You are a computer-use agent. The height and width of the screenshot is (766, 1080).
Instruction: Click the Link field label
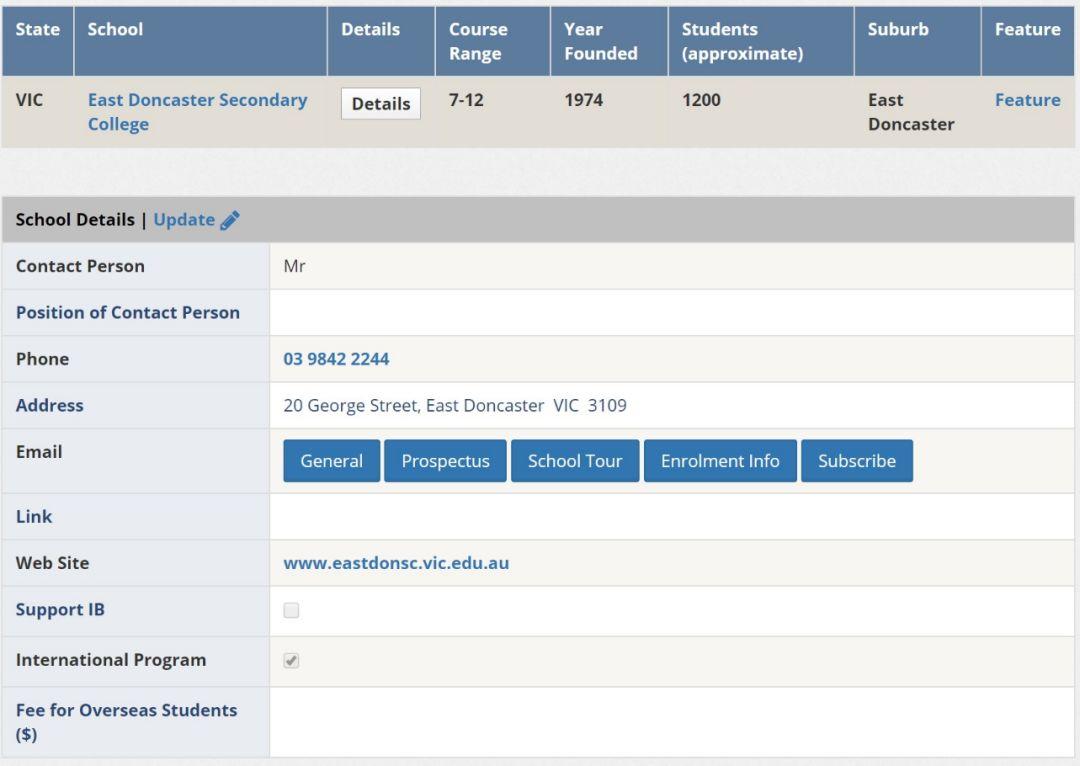(34, 517)
